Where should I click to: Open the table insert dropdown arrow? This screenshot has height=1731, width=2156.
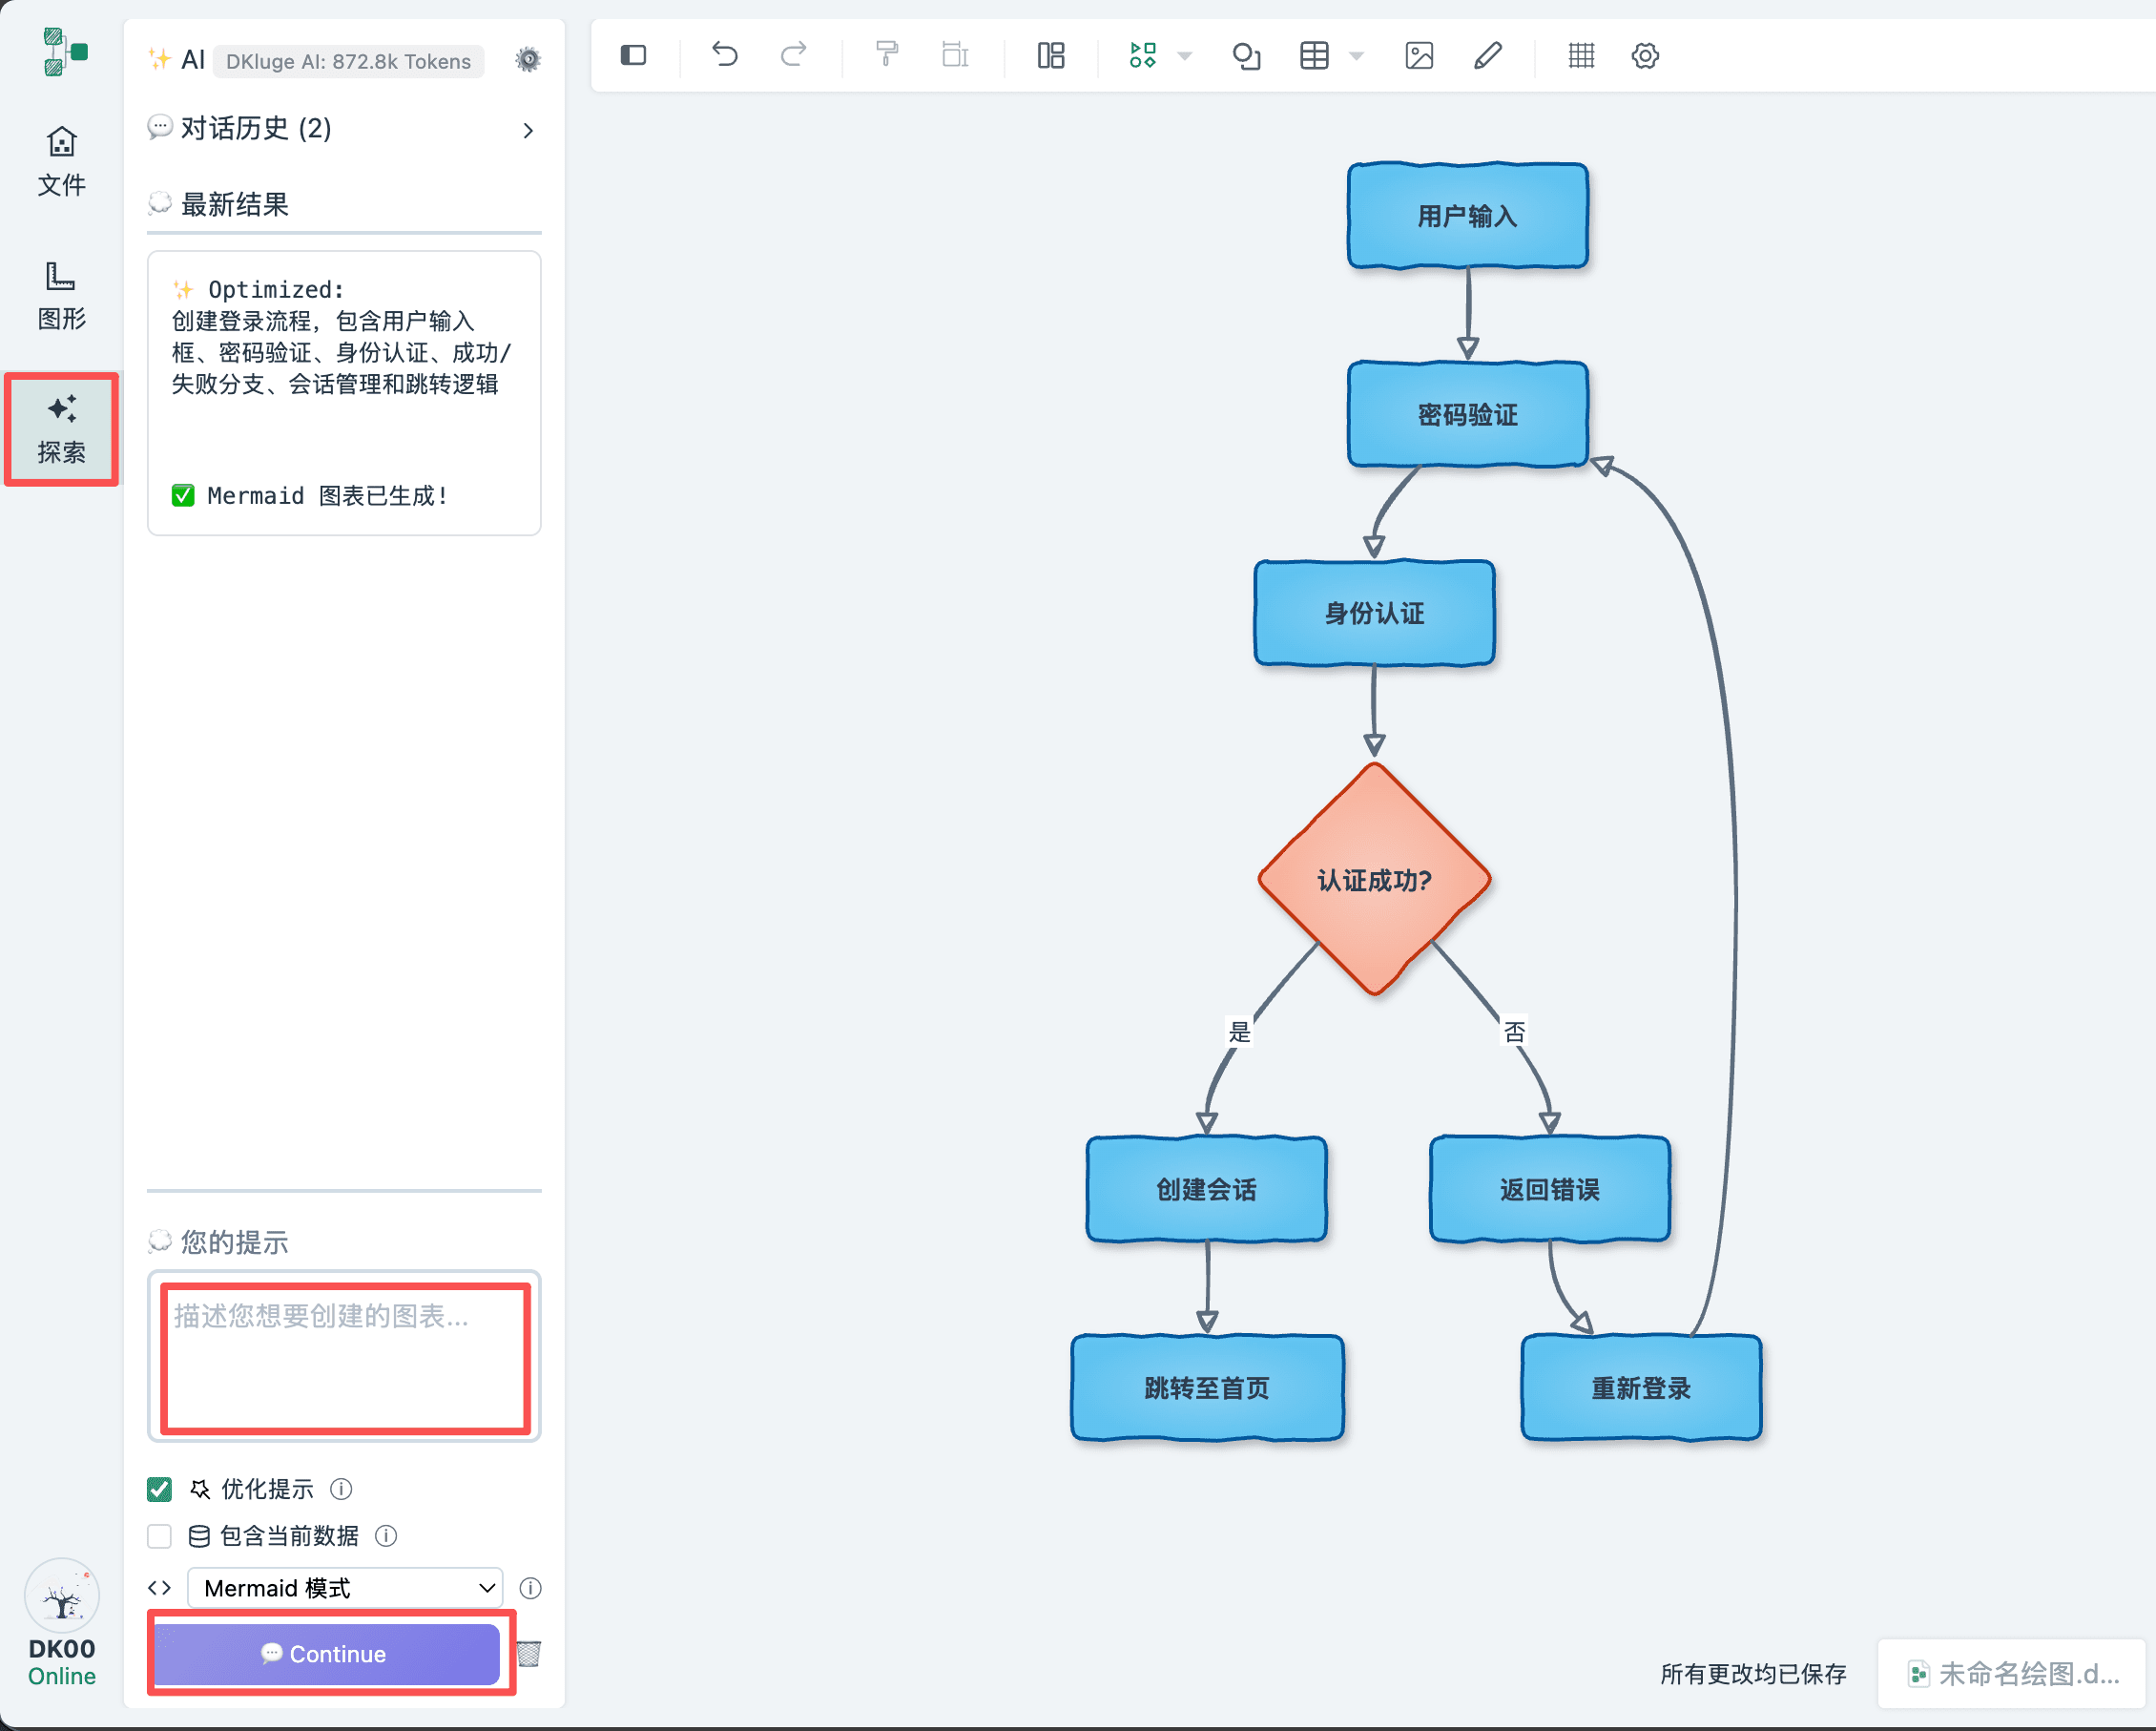click(1357, 56)
